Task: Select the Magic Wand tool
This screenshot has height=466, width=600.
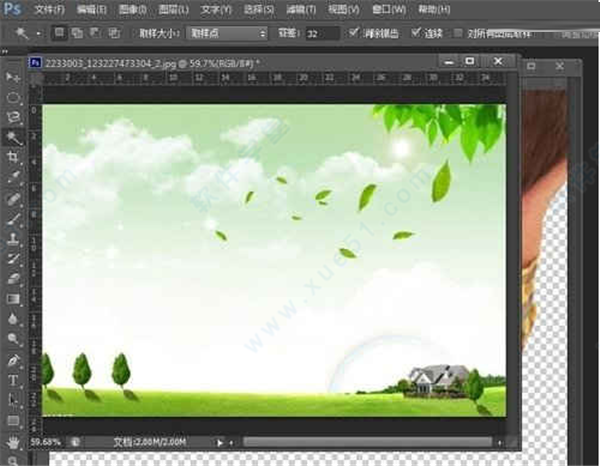Action: click(13, 137)
